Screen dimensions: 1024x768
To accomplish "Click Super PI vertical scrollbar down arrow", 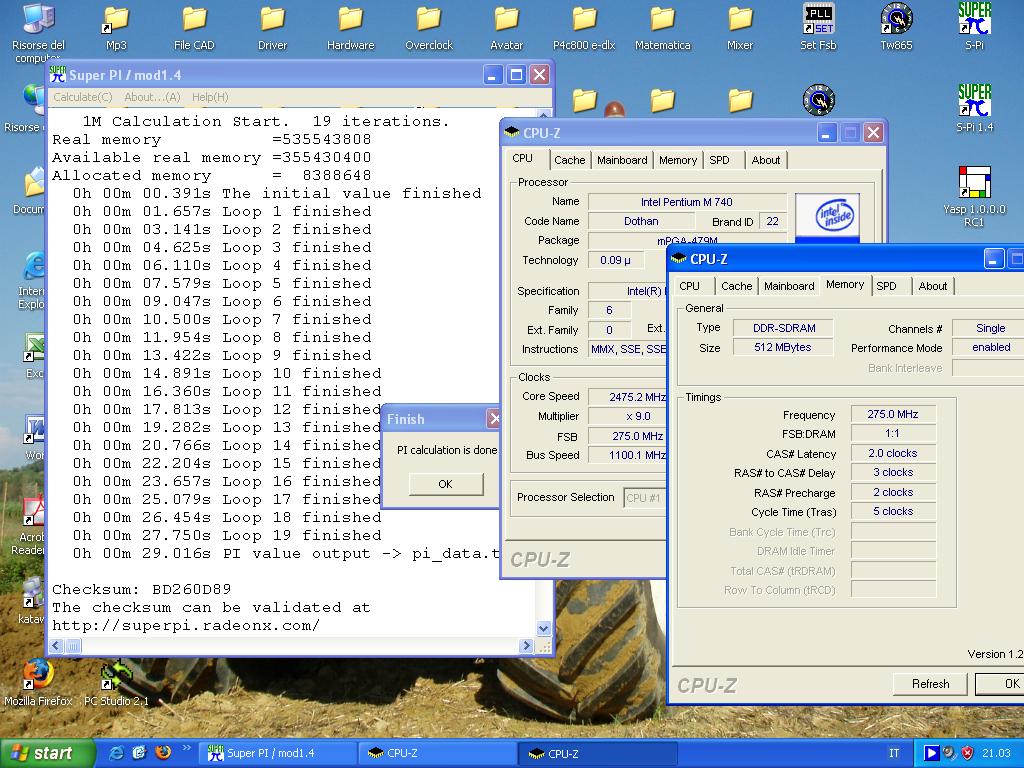I will pyautogui.click(x=543, y=628).
